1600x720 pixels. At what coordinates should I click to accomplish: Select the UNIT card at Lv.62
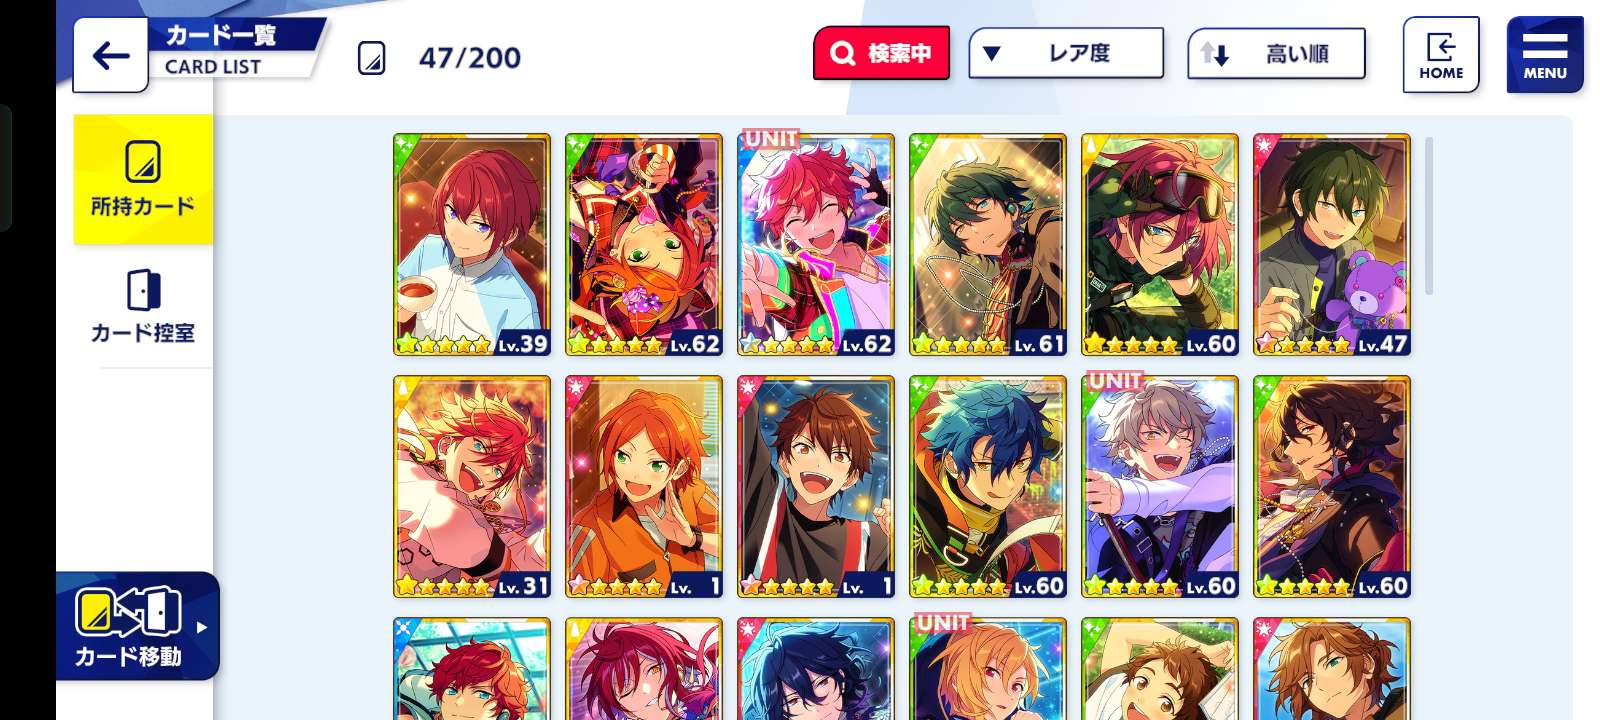816,245
